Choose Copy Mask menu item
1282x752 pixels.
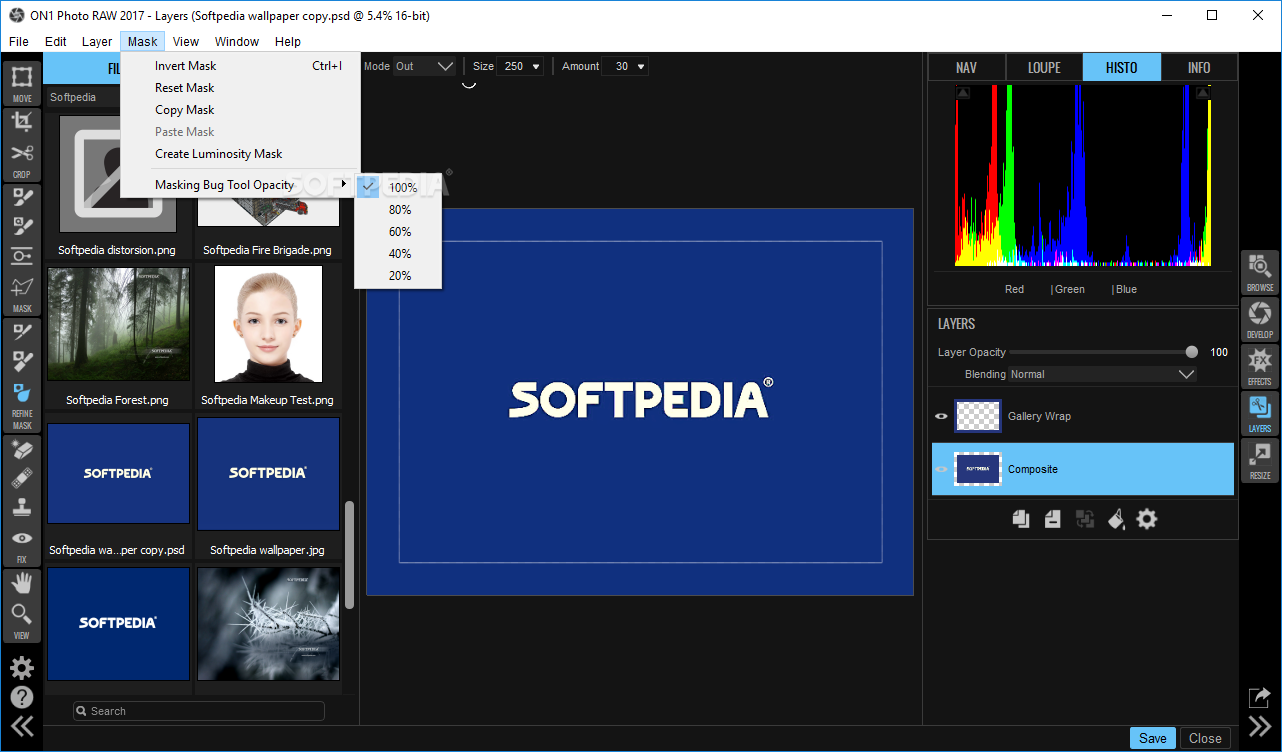[x=238, y=110]
